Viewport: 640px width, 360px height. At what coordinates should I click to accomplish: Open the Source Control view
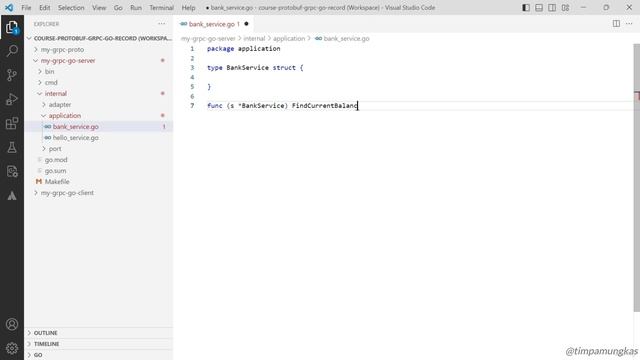12,75
